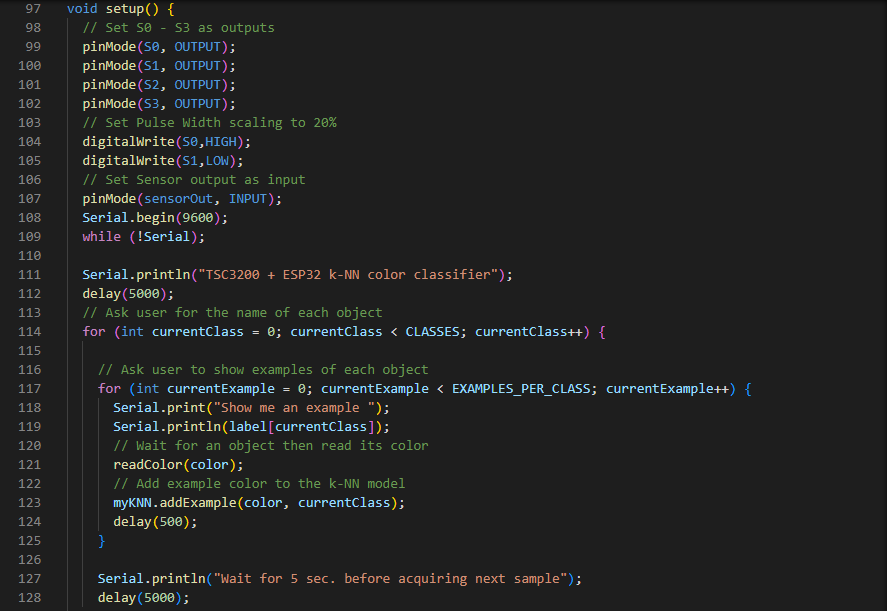Click the CLASSES constant in the for loop
Image resolution: width=887 pixels, height=611 pixels.
click(x=431, y=331)
